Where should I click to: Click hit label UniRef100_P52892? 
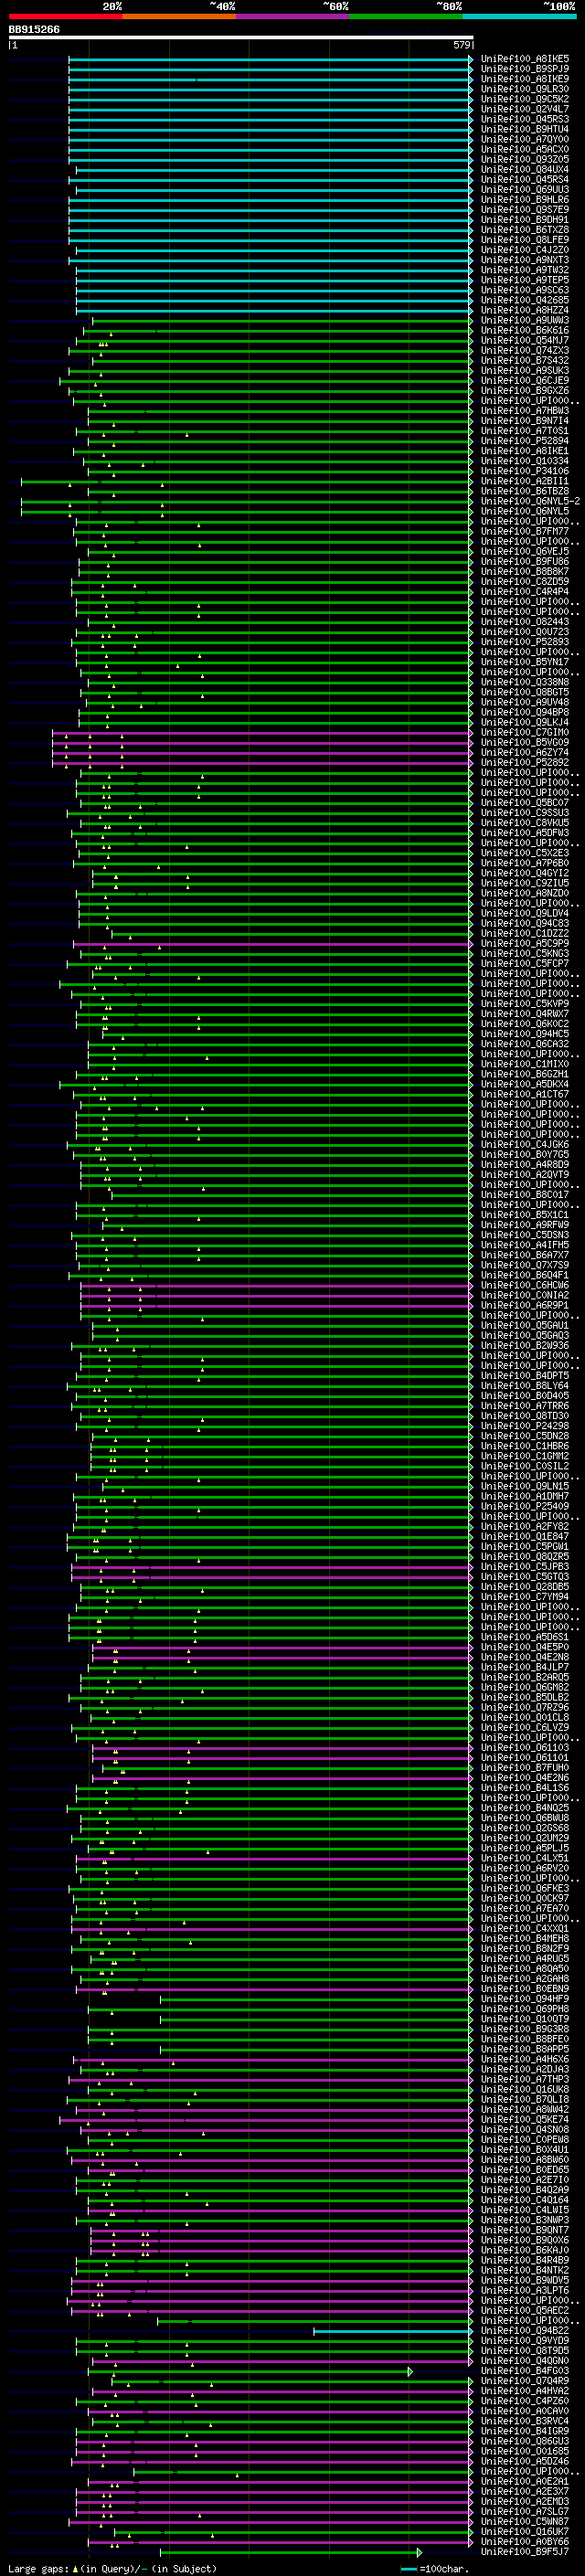[x=525, y=762]
